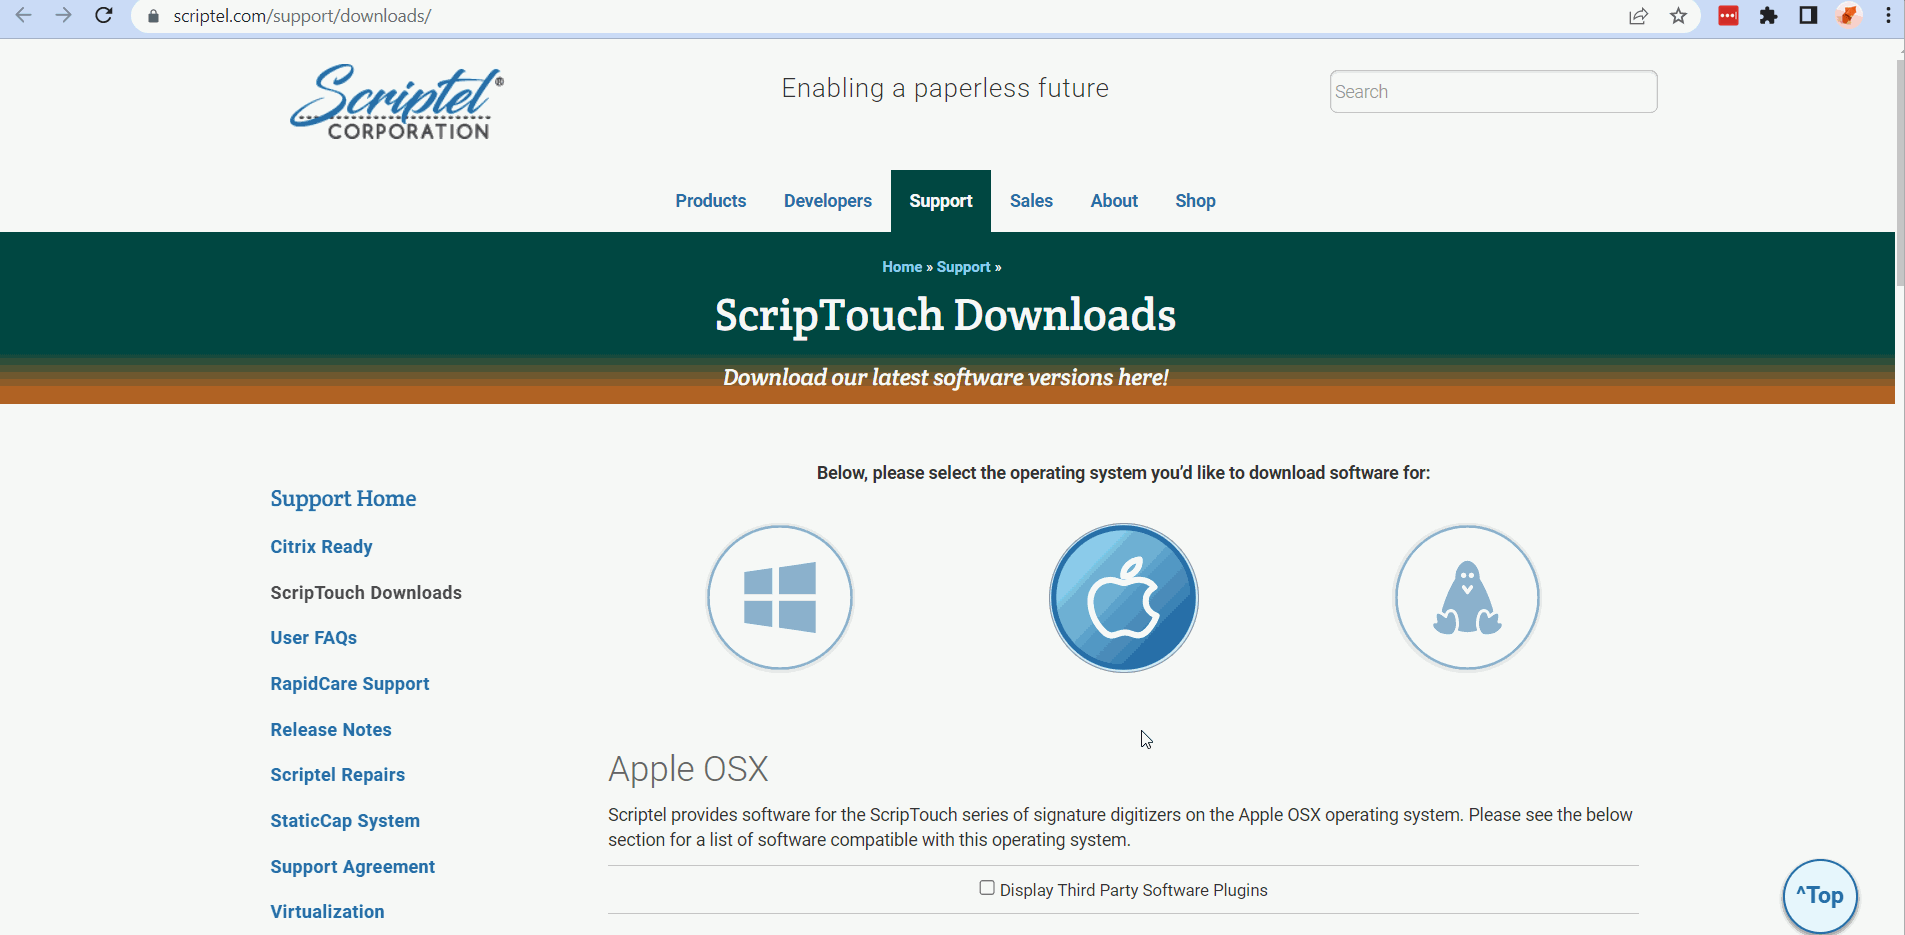This screenshot has width=1905, height=935.
Task: Open the browser extensions puzzle icon
Action: coord(1768,16)
